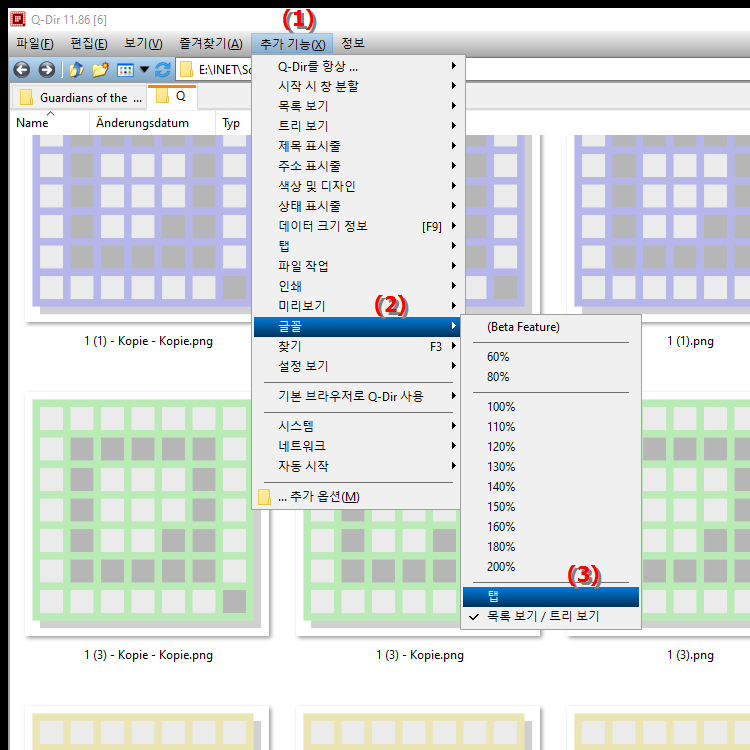750x750 pixels.
Task: Open the 보기(V) menu
Action: [x=143, y=44]
